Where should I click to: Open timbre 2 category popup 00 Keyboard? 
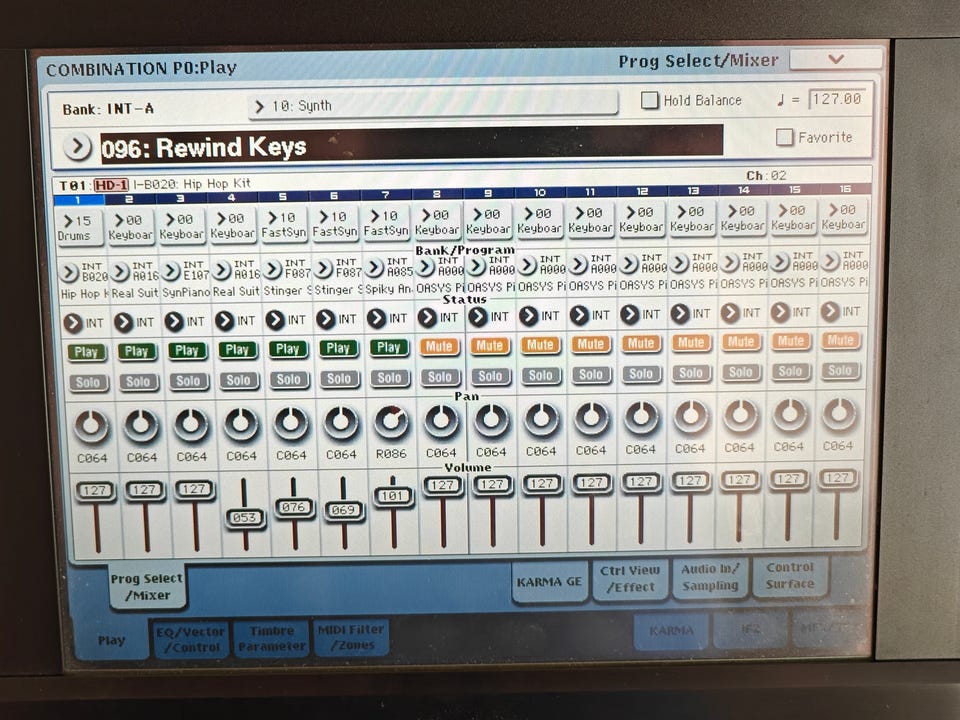coord(130,227)
